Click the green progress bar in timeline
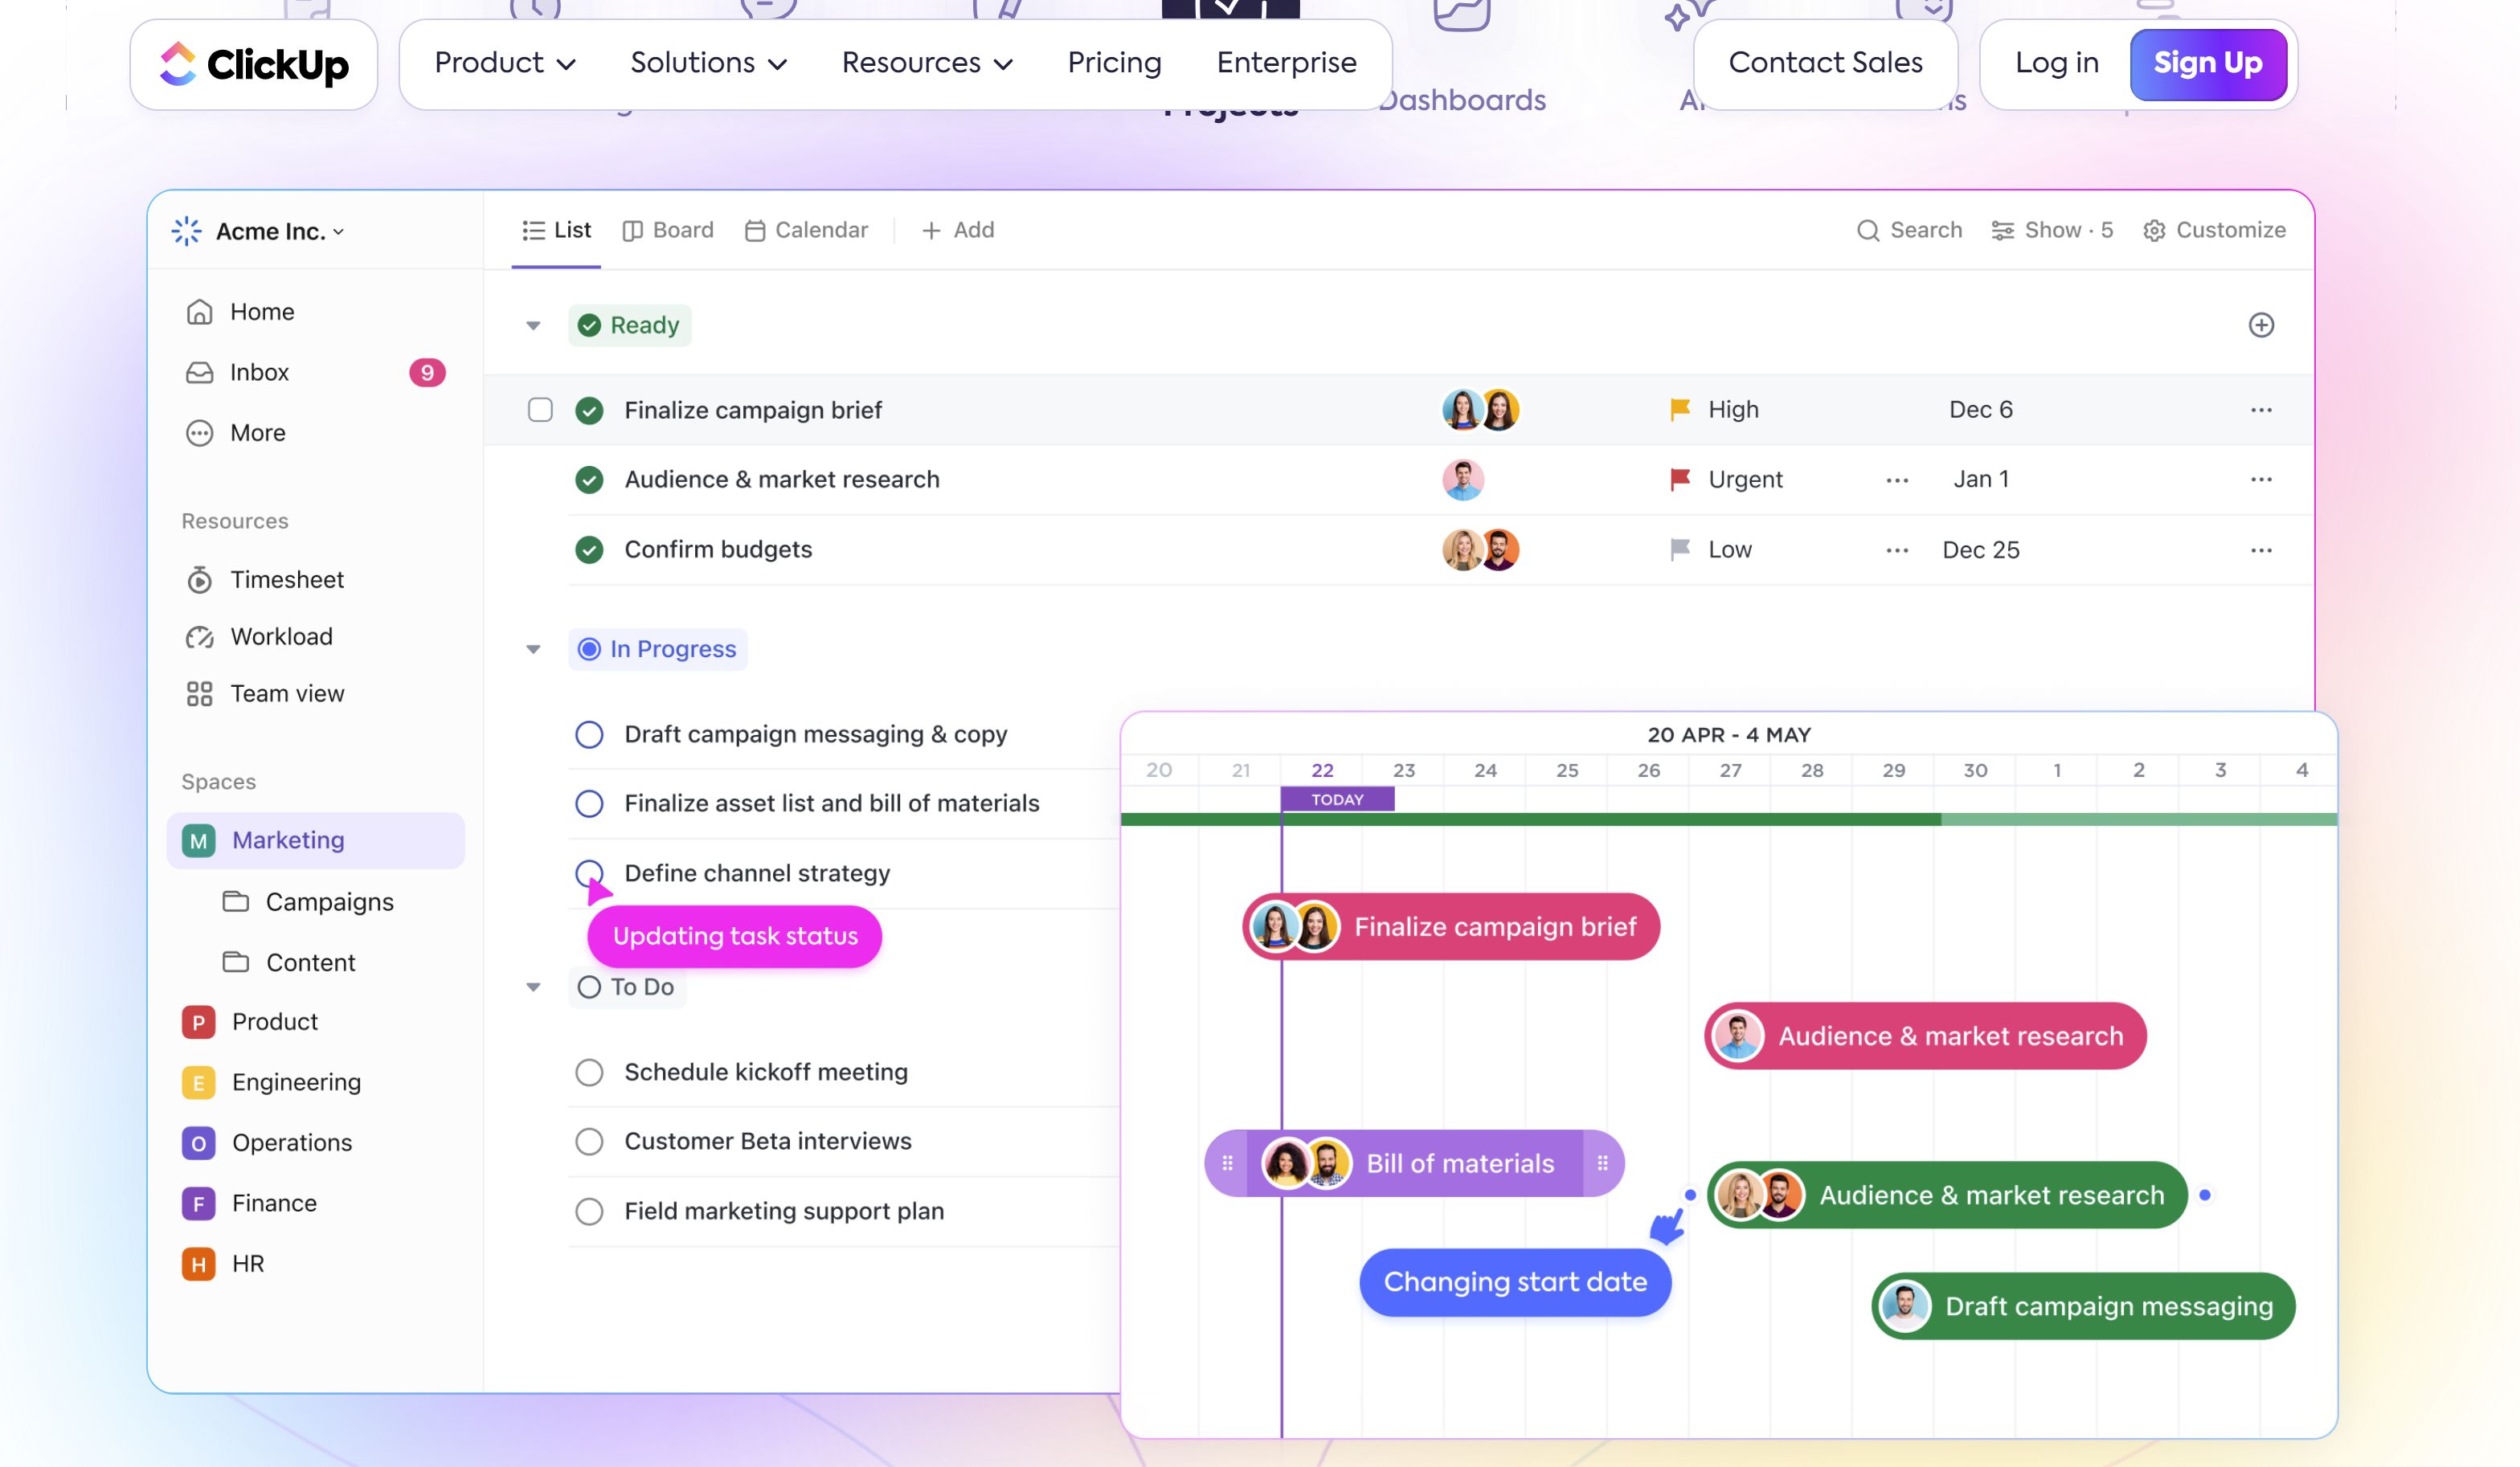2520x1467 pixels. pyautogui.click(x=1600, y=819)
